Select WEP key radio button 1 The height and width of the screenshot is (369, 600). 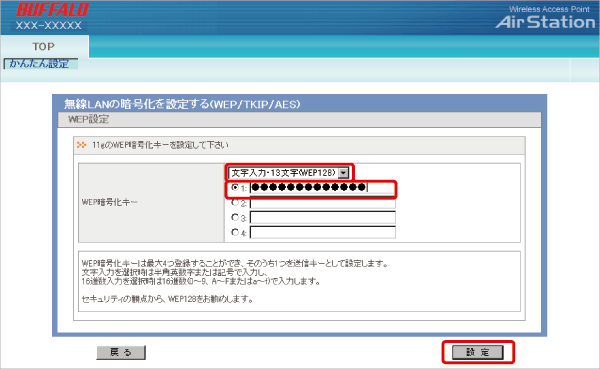click(235, 188)
